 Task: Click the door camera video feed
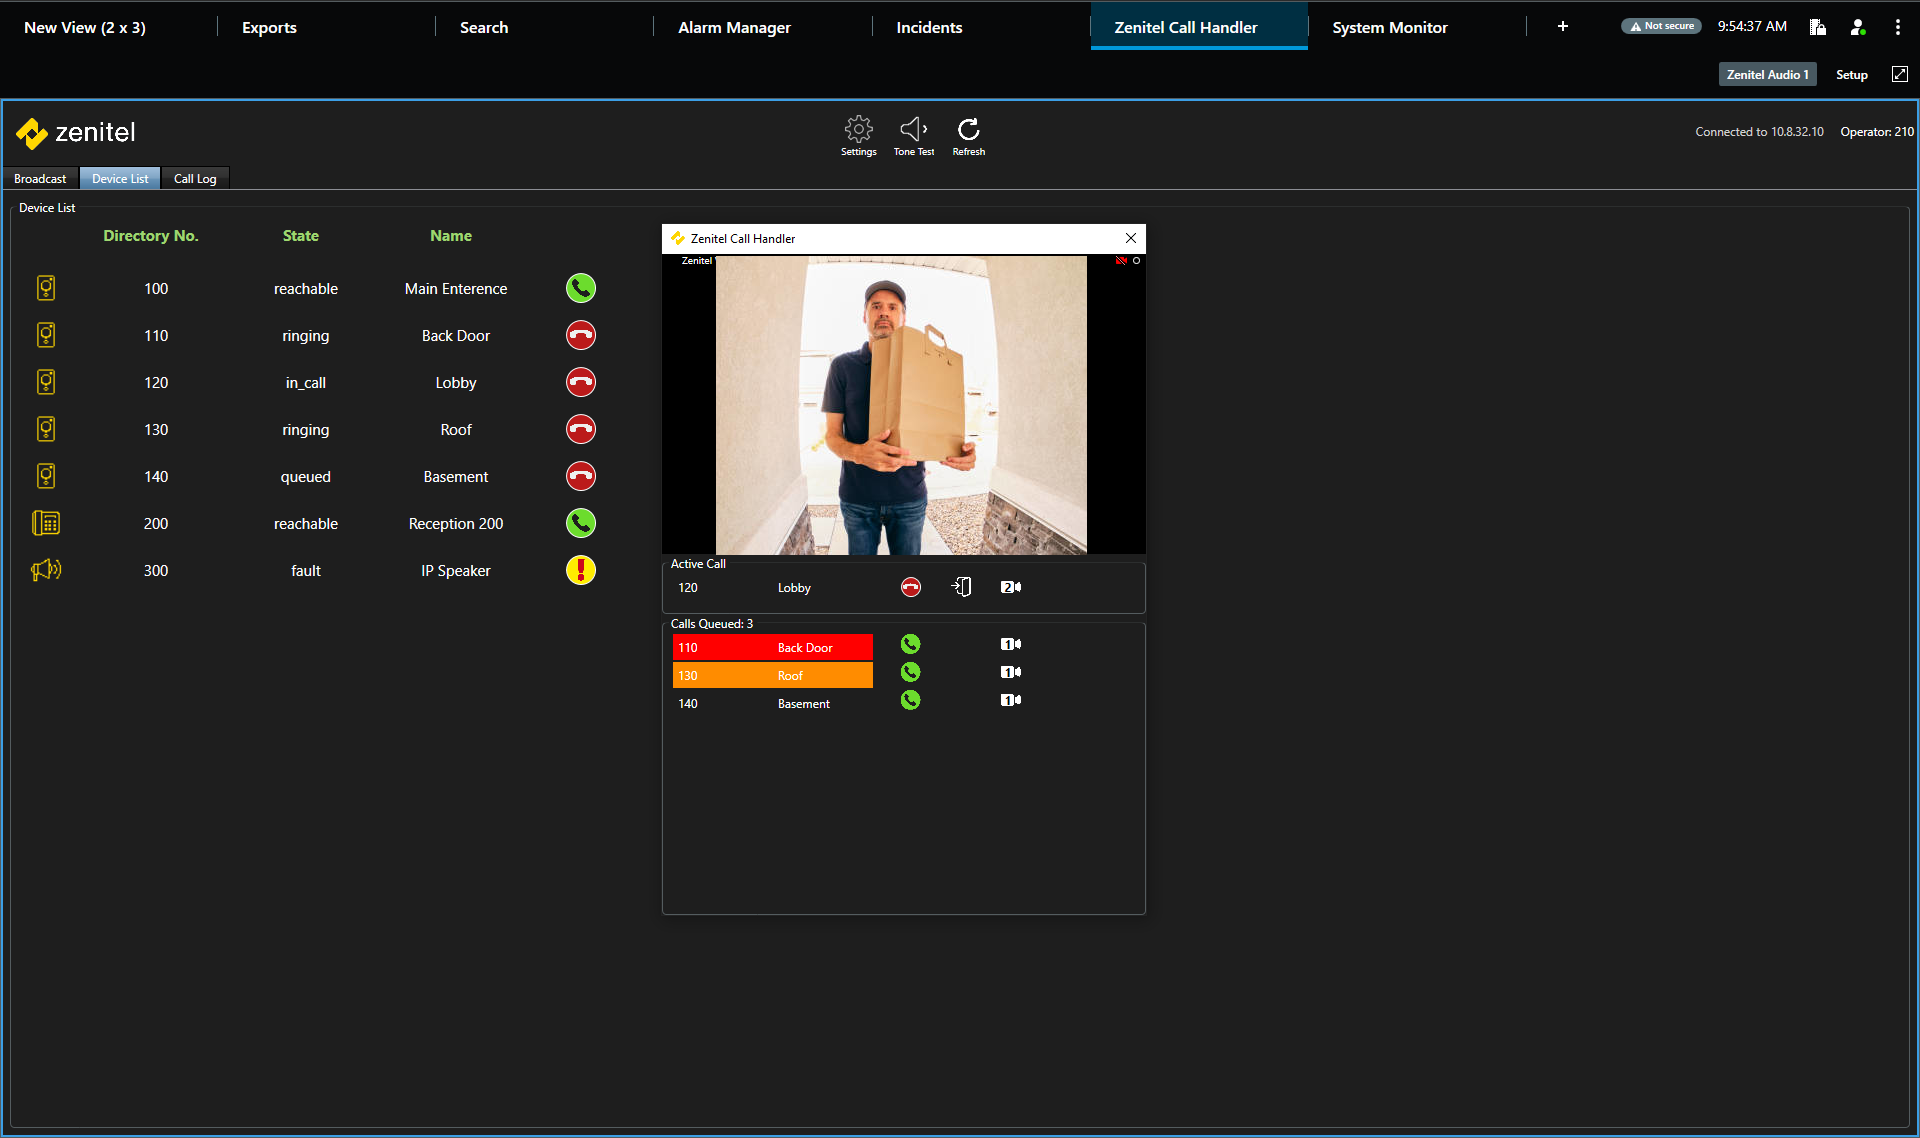click(901, 405)
